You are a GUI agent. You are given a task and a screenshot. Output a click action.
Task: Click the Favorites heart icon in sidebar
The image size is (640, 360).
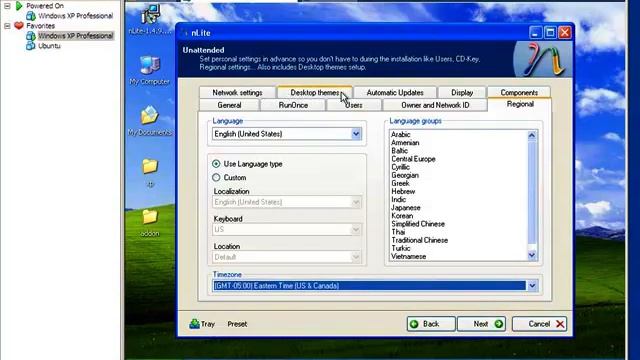tap(19, 25)
